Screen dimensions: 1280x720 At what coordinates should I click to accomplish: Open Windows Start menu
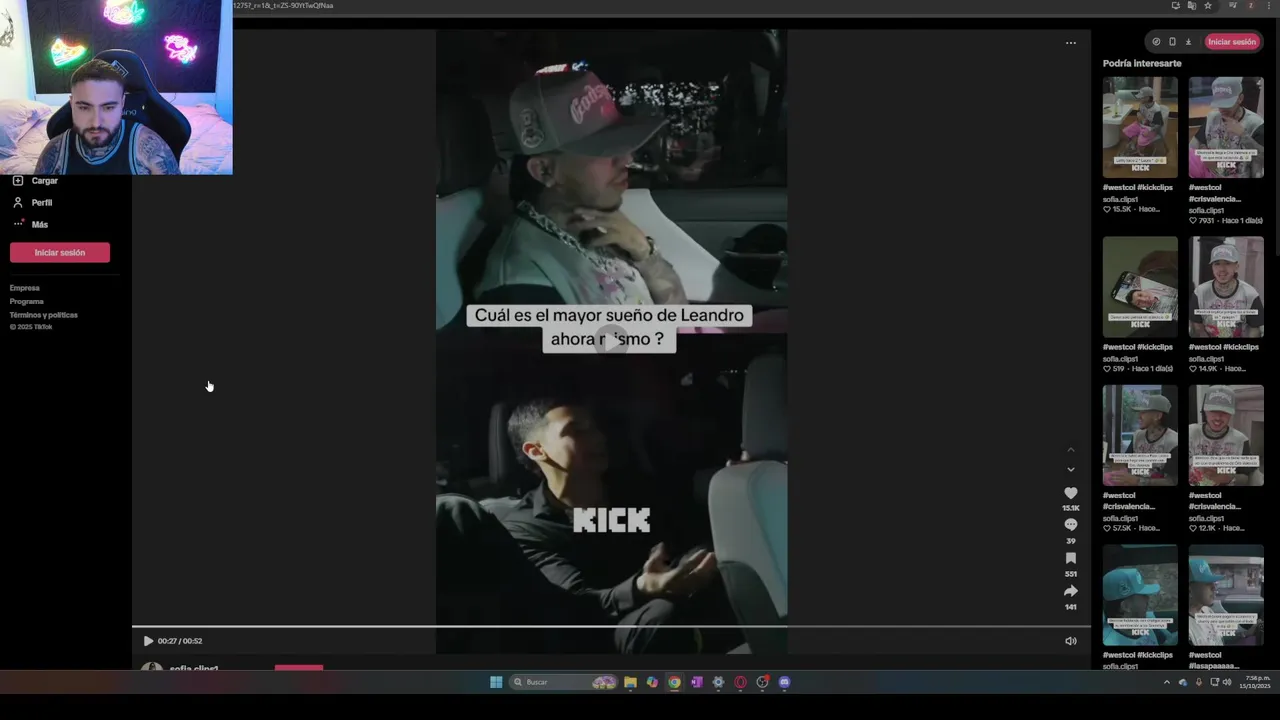(x=496, y=682)
